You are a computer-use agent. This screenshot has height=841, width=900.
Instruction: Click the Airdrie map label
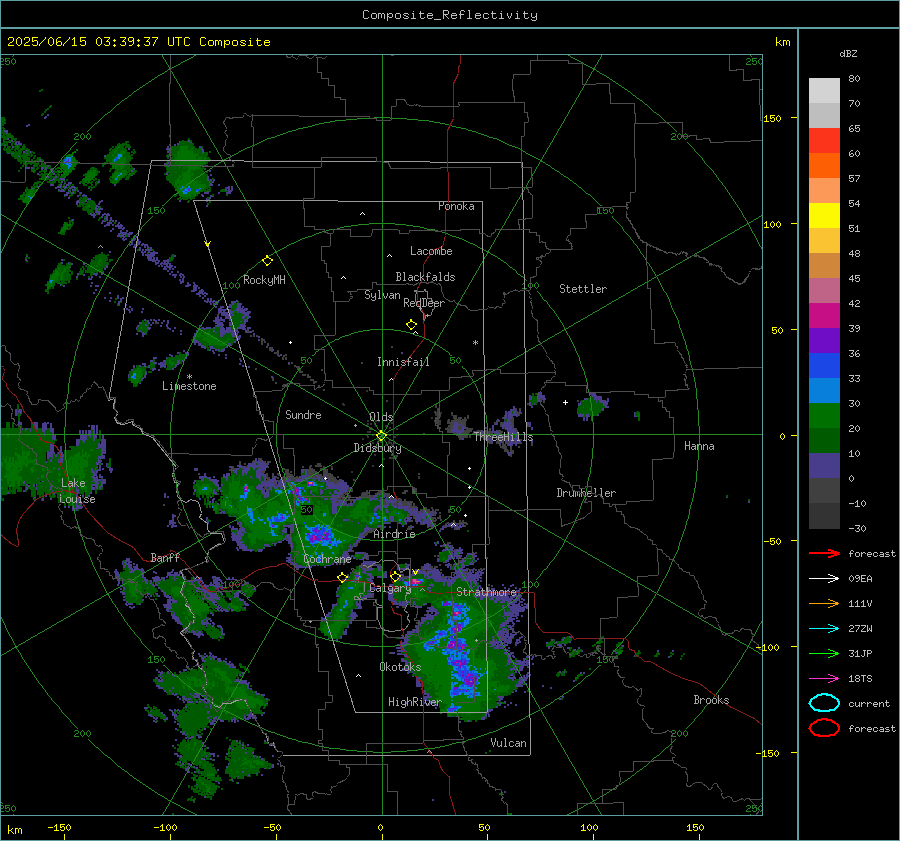pos(394,534)
